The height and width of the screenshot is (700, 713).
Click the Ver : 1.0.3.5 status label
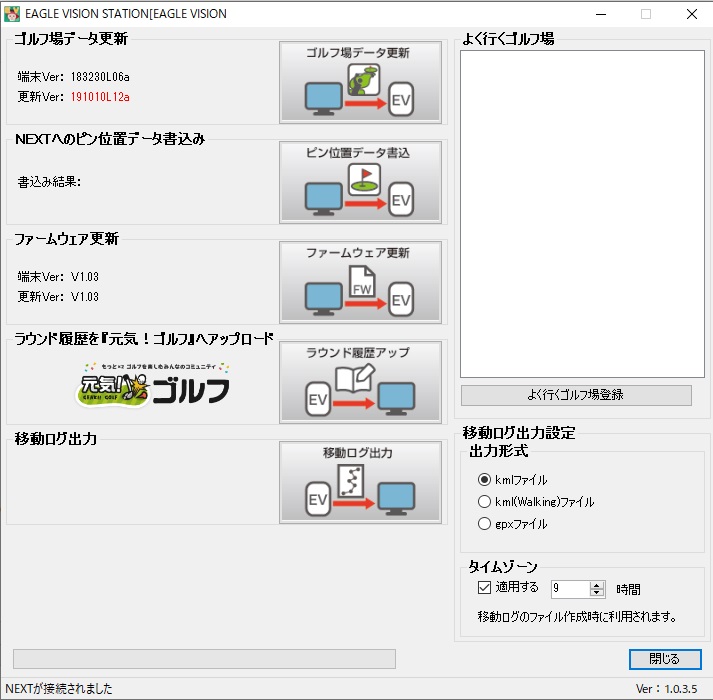point(666,689)
